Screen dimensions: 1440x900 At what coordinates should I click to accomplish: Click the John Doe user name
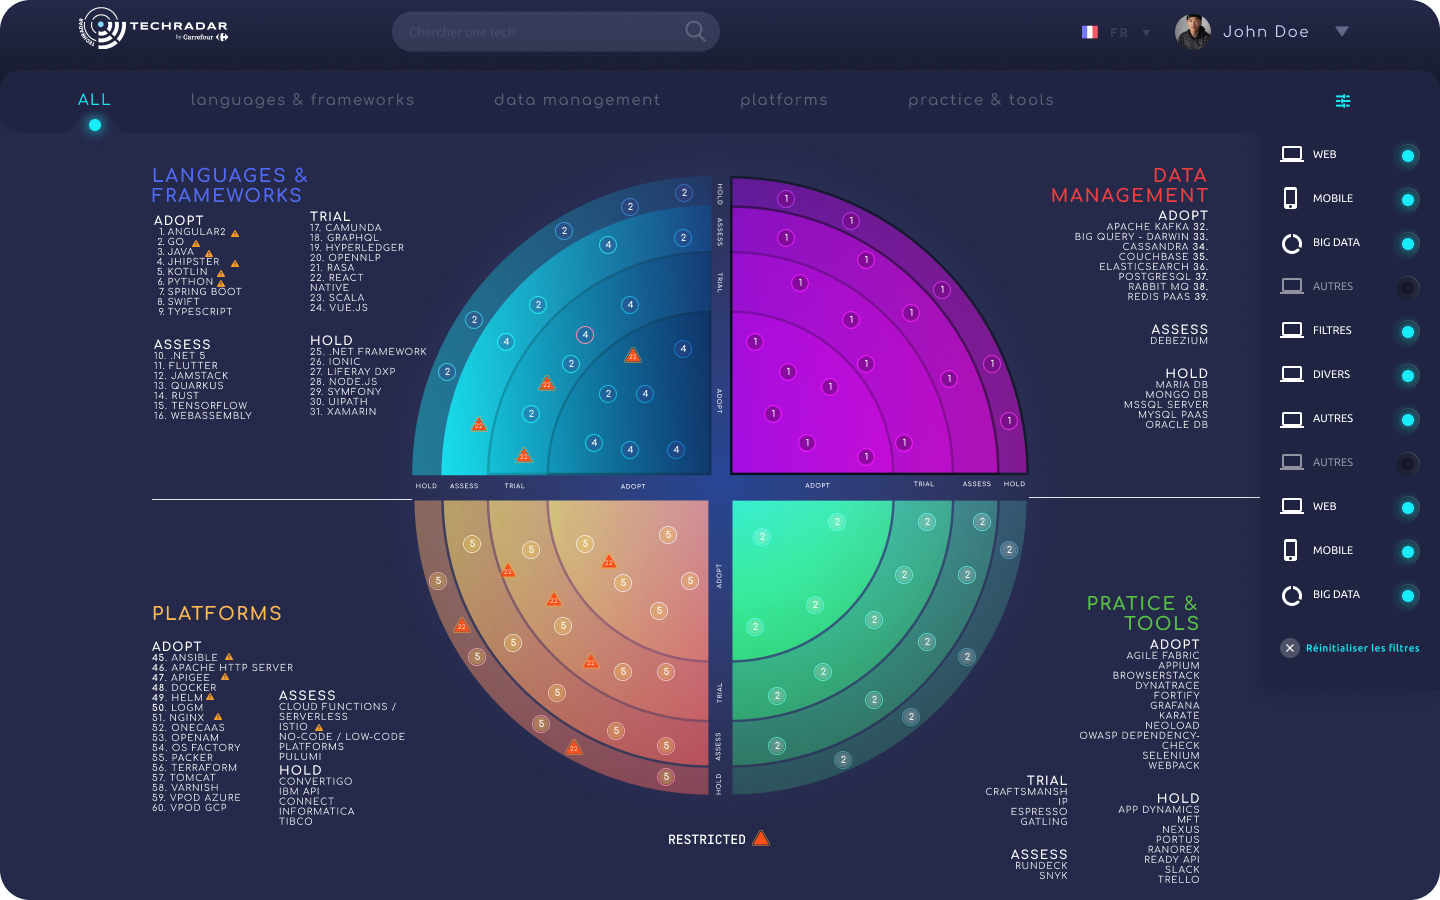(1266, 32)
